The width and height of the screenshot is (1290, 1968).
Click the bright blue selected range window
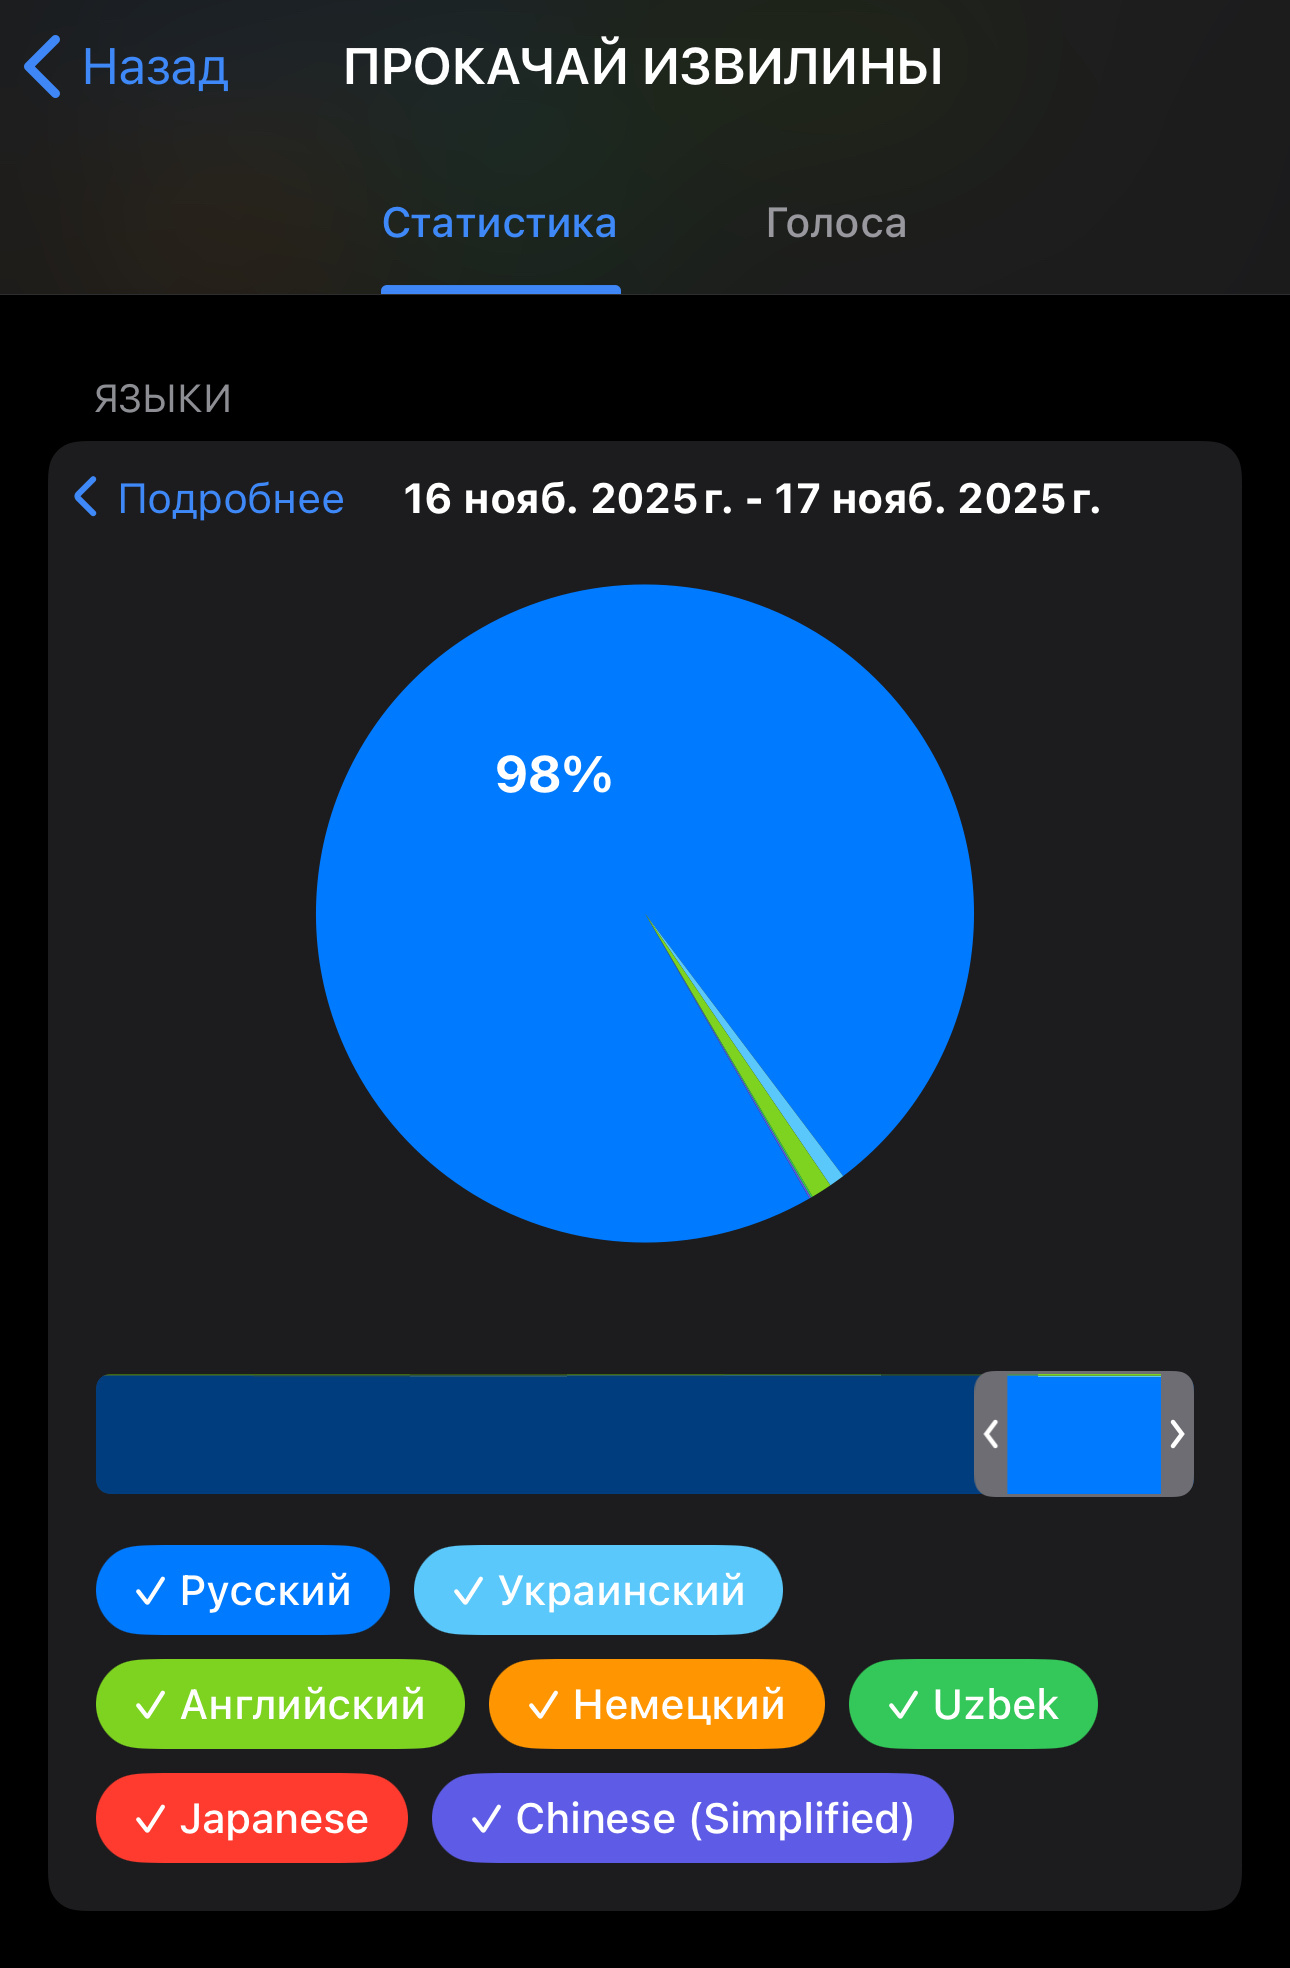click(1084, 1434)
